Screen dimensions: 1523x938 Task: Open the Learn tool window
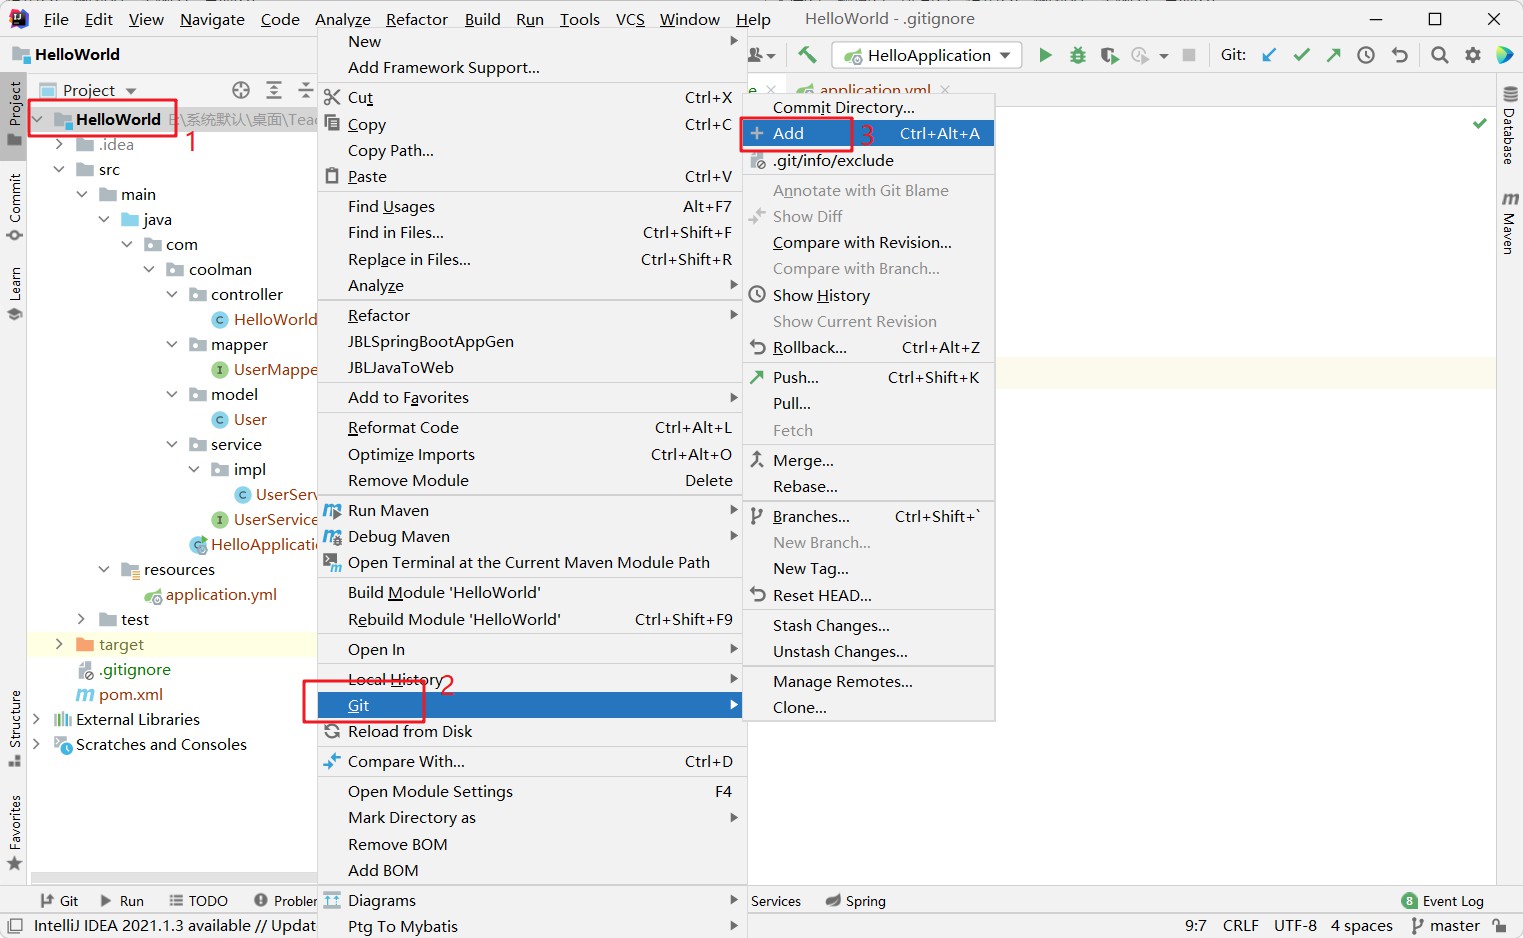click(15, 292)
